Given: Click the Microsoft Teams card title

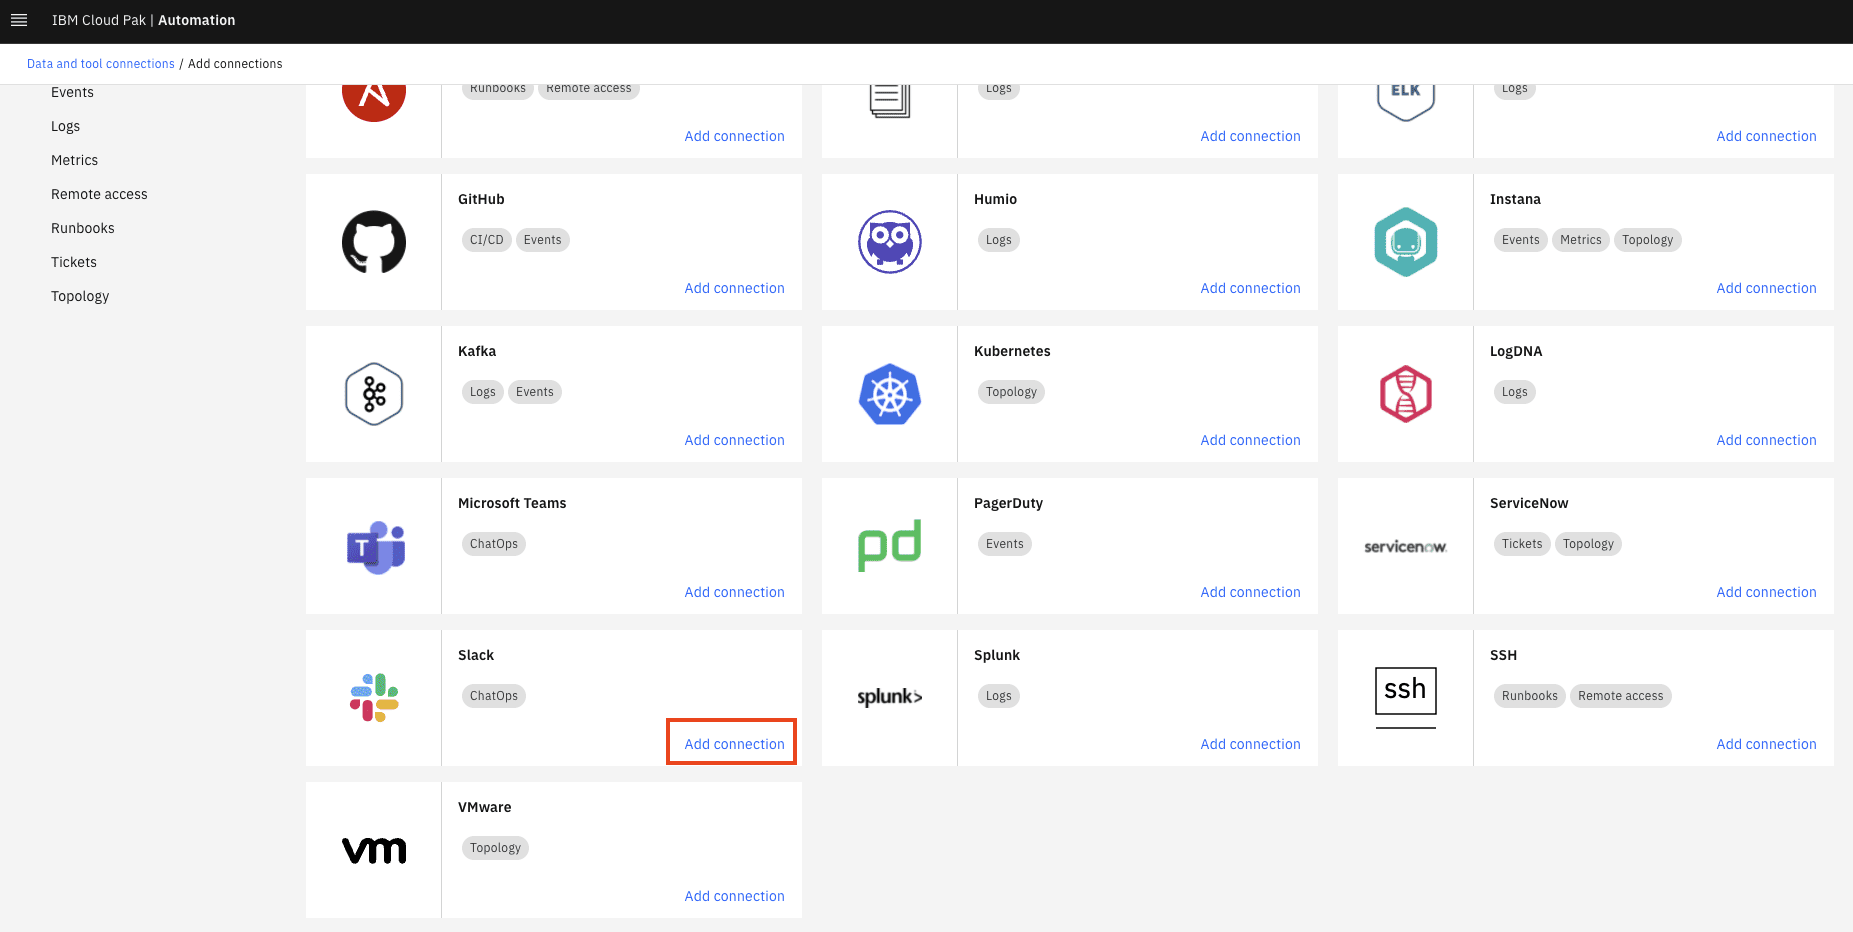Looking at the screenshot, I should tap(512, 503).
